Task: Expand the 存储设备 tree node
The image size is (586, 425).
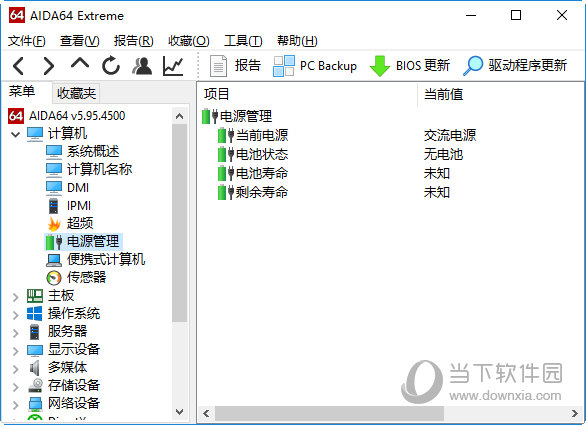Action: (x=15, y=387)
